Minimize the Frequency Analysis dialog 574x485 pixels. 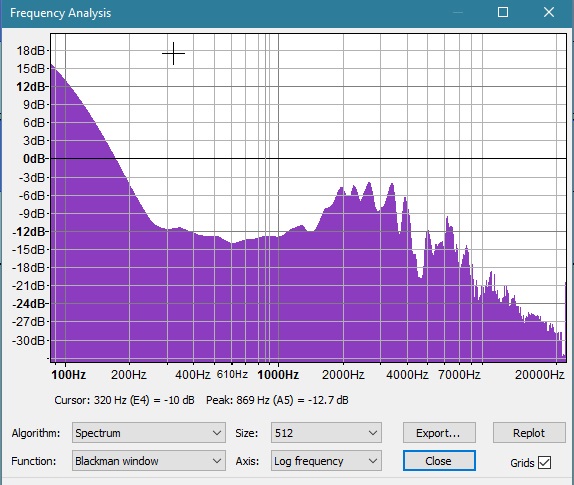pyautogui.click(x=458, y=12)
